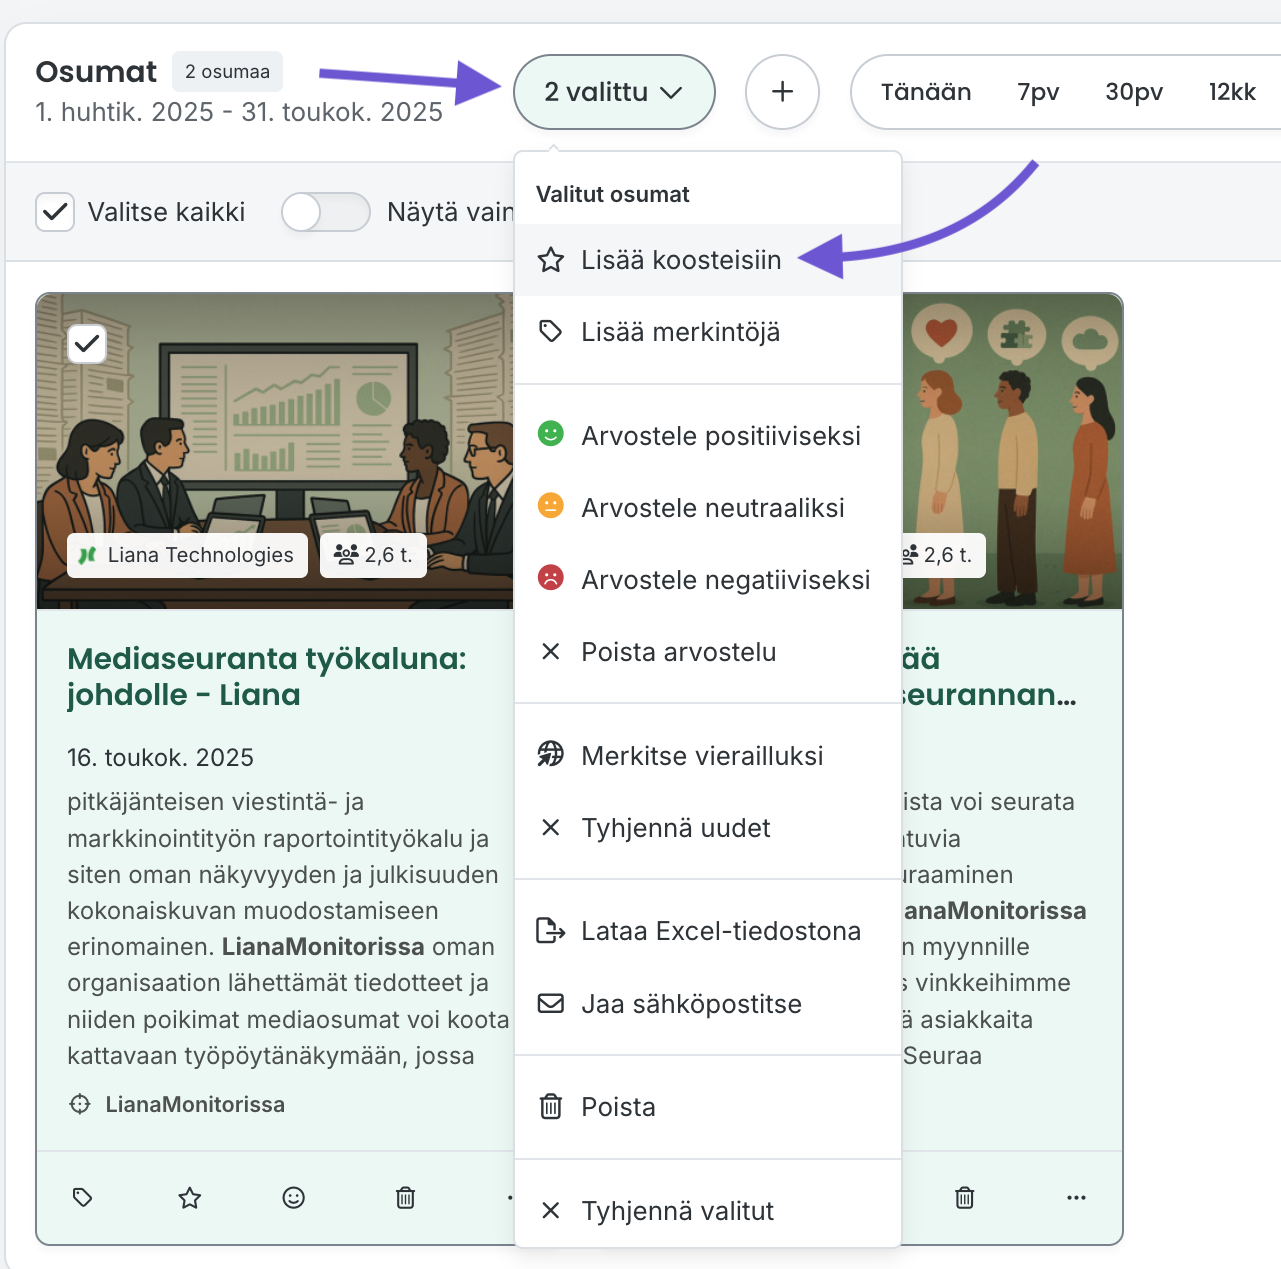Viewport: 1281px width, 1269px height.
Task: Click the first card's meeting thumbnail
Action: point(276,451)
